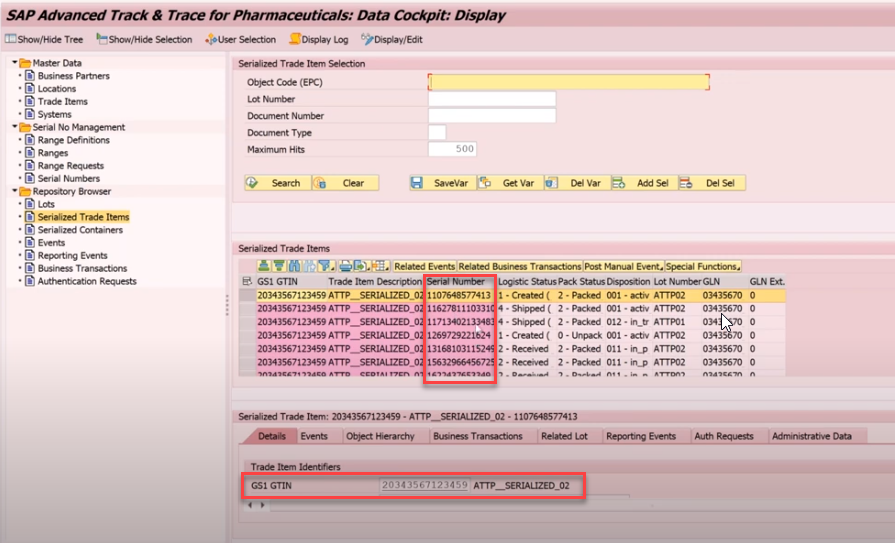Image resolution: width=895 pixels, height=543 pixels.
Task: Open Events tree node
Action: pyautogui.click(x=51, y=243)
